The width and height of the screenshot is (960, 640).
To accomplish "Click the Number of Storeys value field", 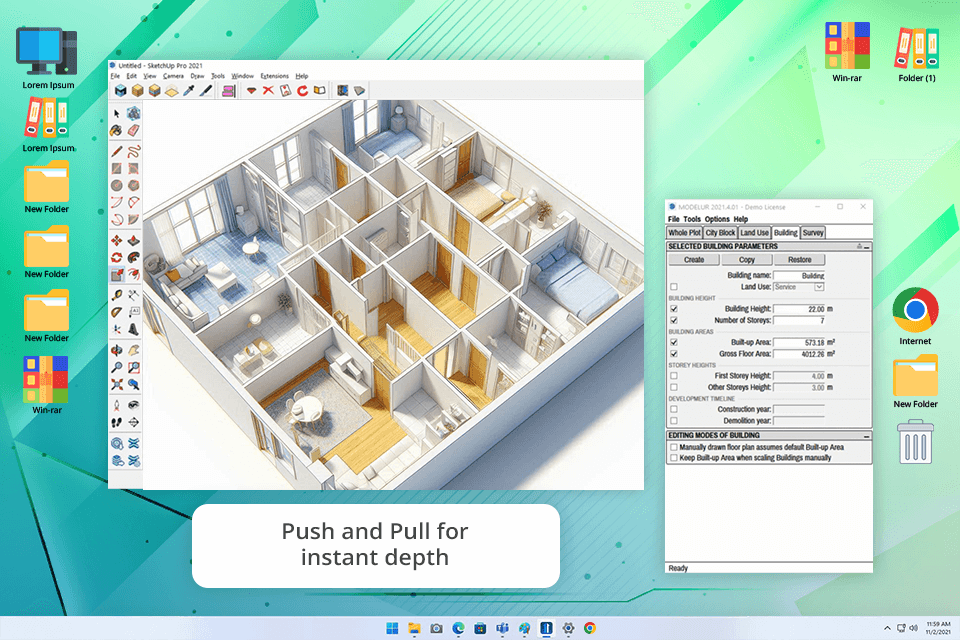I will 799,320.
